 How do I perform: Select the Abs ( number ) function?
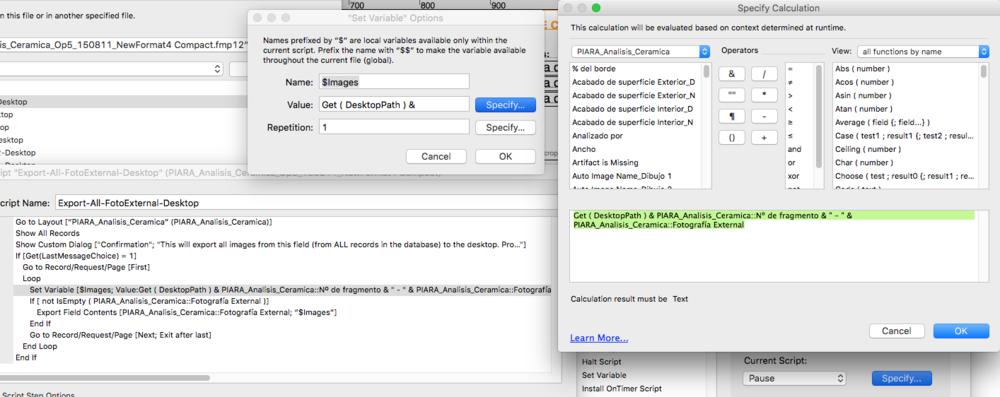click(862, 68)
